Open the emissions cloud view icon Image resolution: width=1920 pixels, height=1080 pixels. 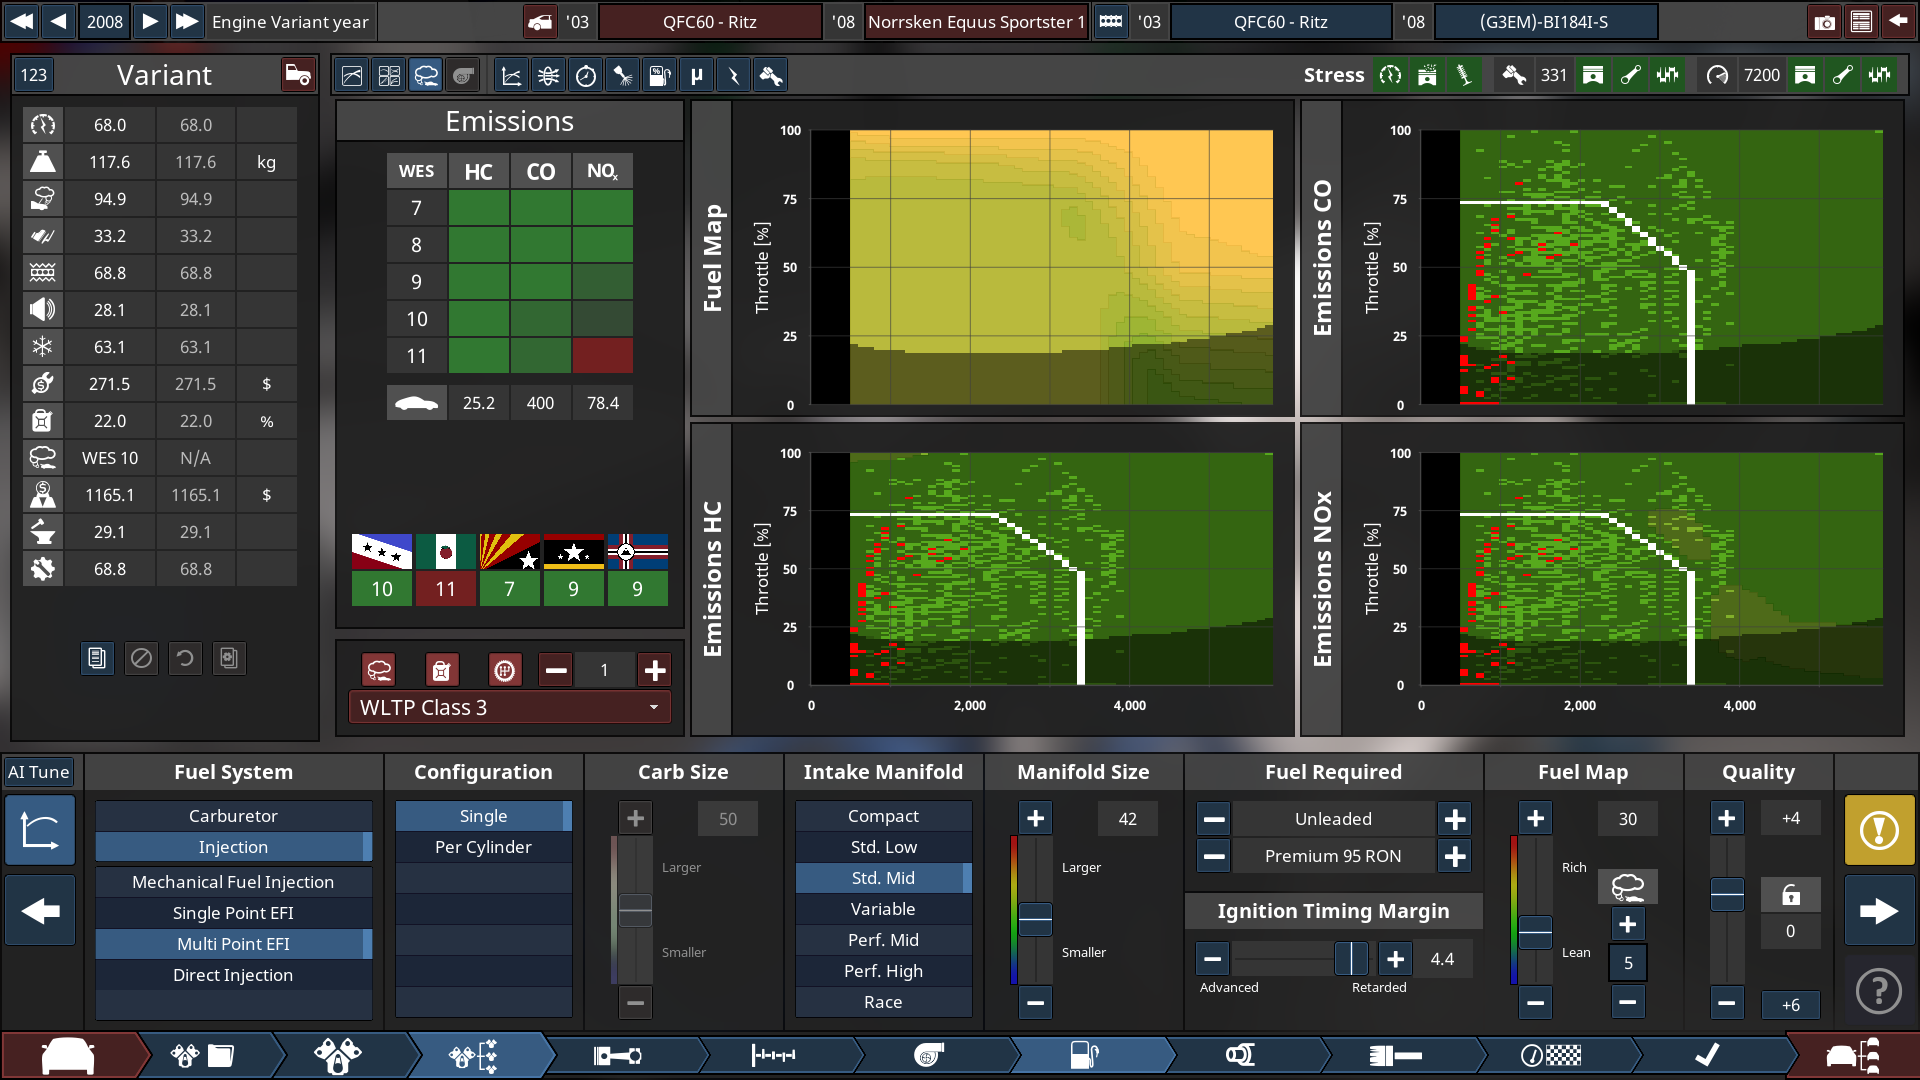point(426,75)
